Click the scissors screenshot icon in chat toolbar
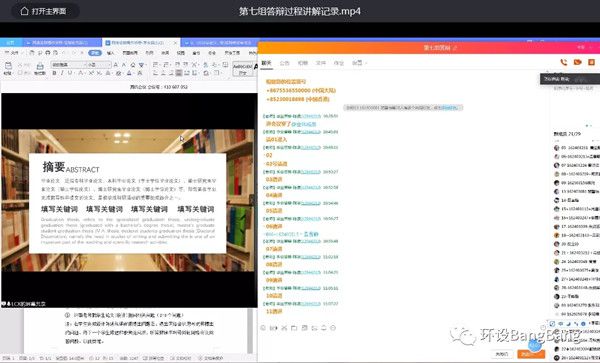The height and width of the screenshot is (363, 600). click(284, 328)
